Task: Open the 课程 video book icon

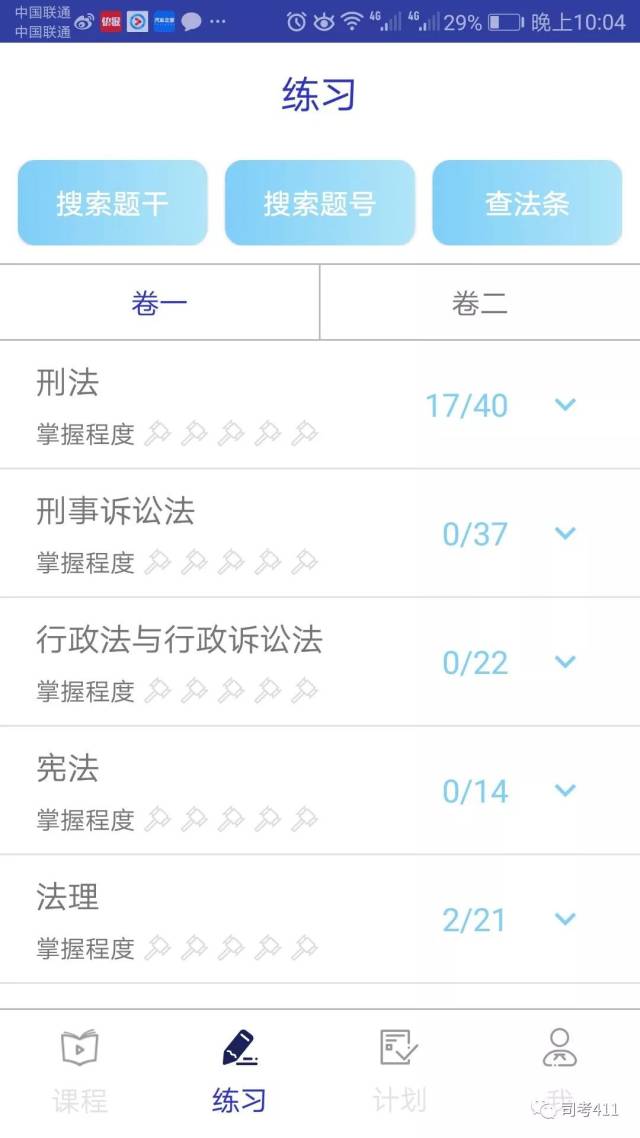Action: point(80,1048)
